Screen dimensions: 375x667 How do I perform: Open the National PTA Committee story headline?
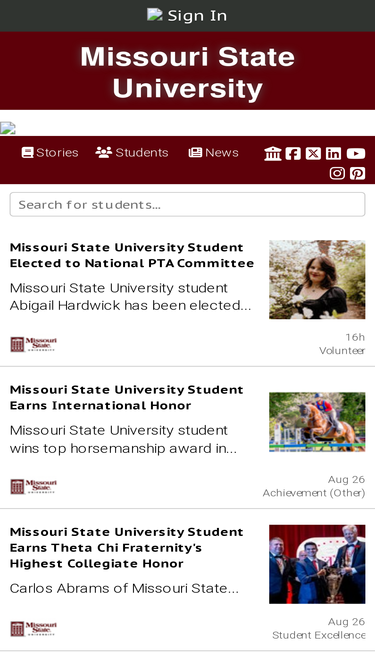click(x=132, y=255)
